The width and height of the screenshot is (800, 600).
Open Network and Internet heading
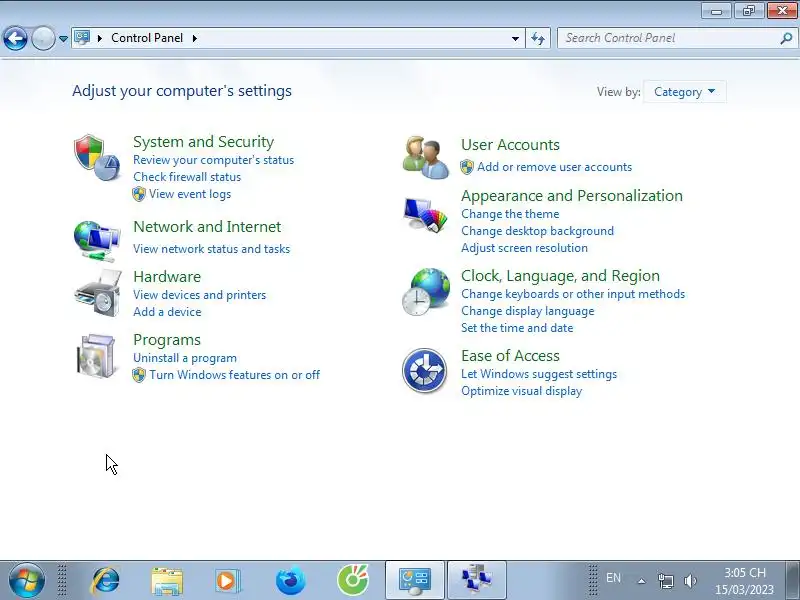207,227
